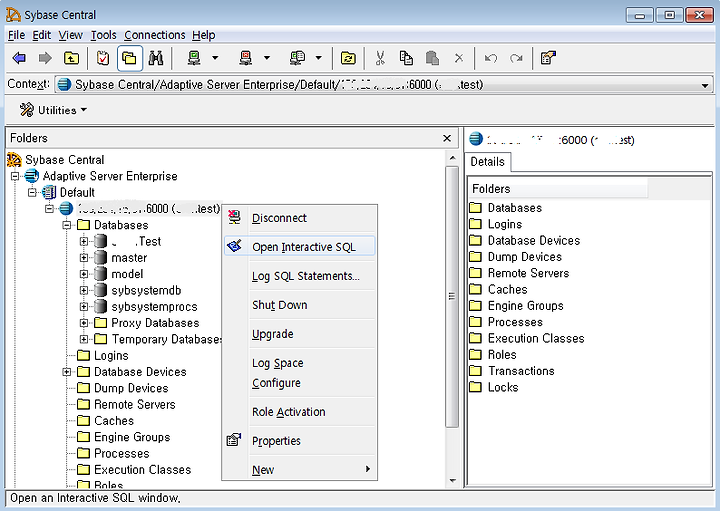Go back with the blue Back arrow
The width and height of the screenshot is (720, 511).
coord(19,58)
